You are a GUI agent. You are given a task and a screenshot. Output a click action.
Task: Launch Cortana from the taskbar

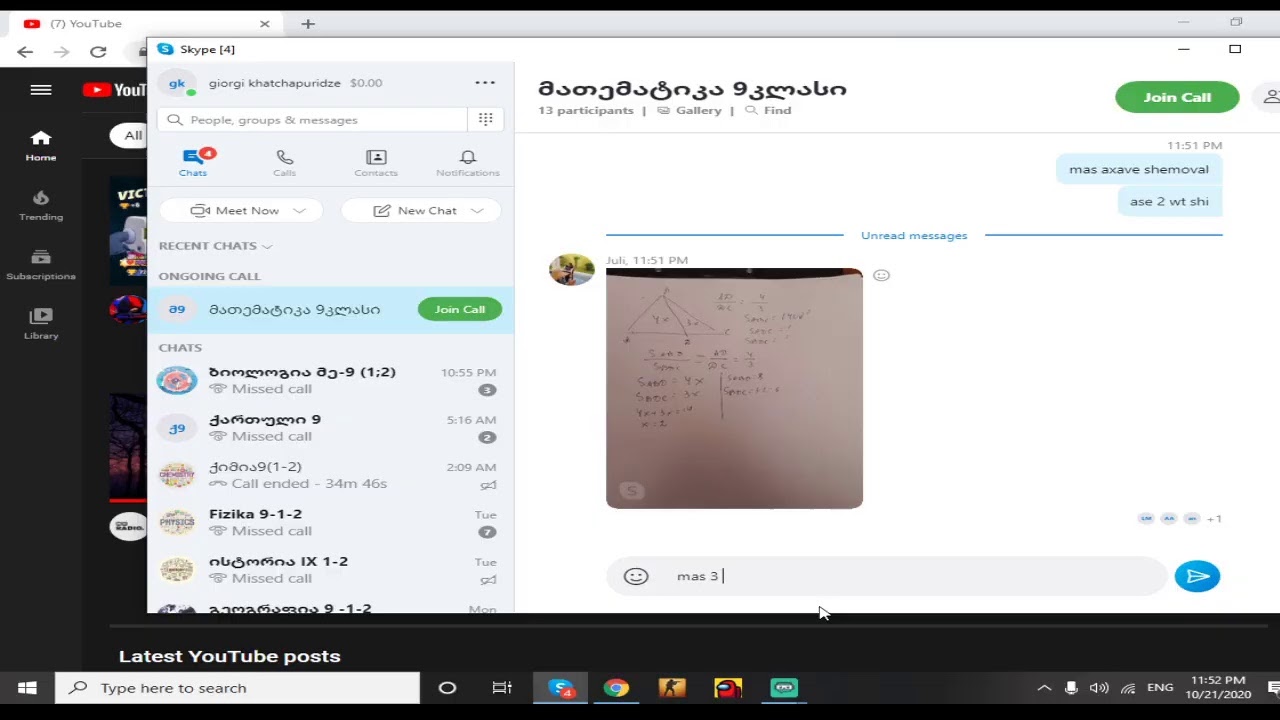tap(447, 688)
